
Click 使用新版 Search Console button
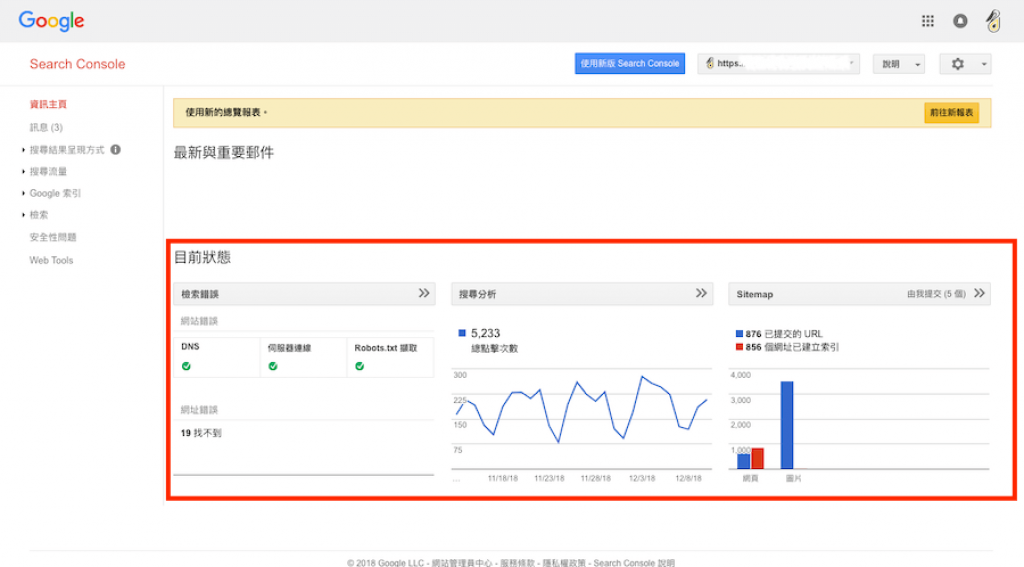tap(630, 63)
